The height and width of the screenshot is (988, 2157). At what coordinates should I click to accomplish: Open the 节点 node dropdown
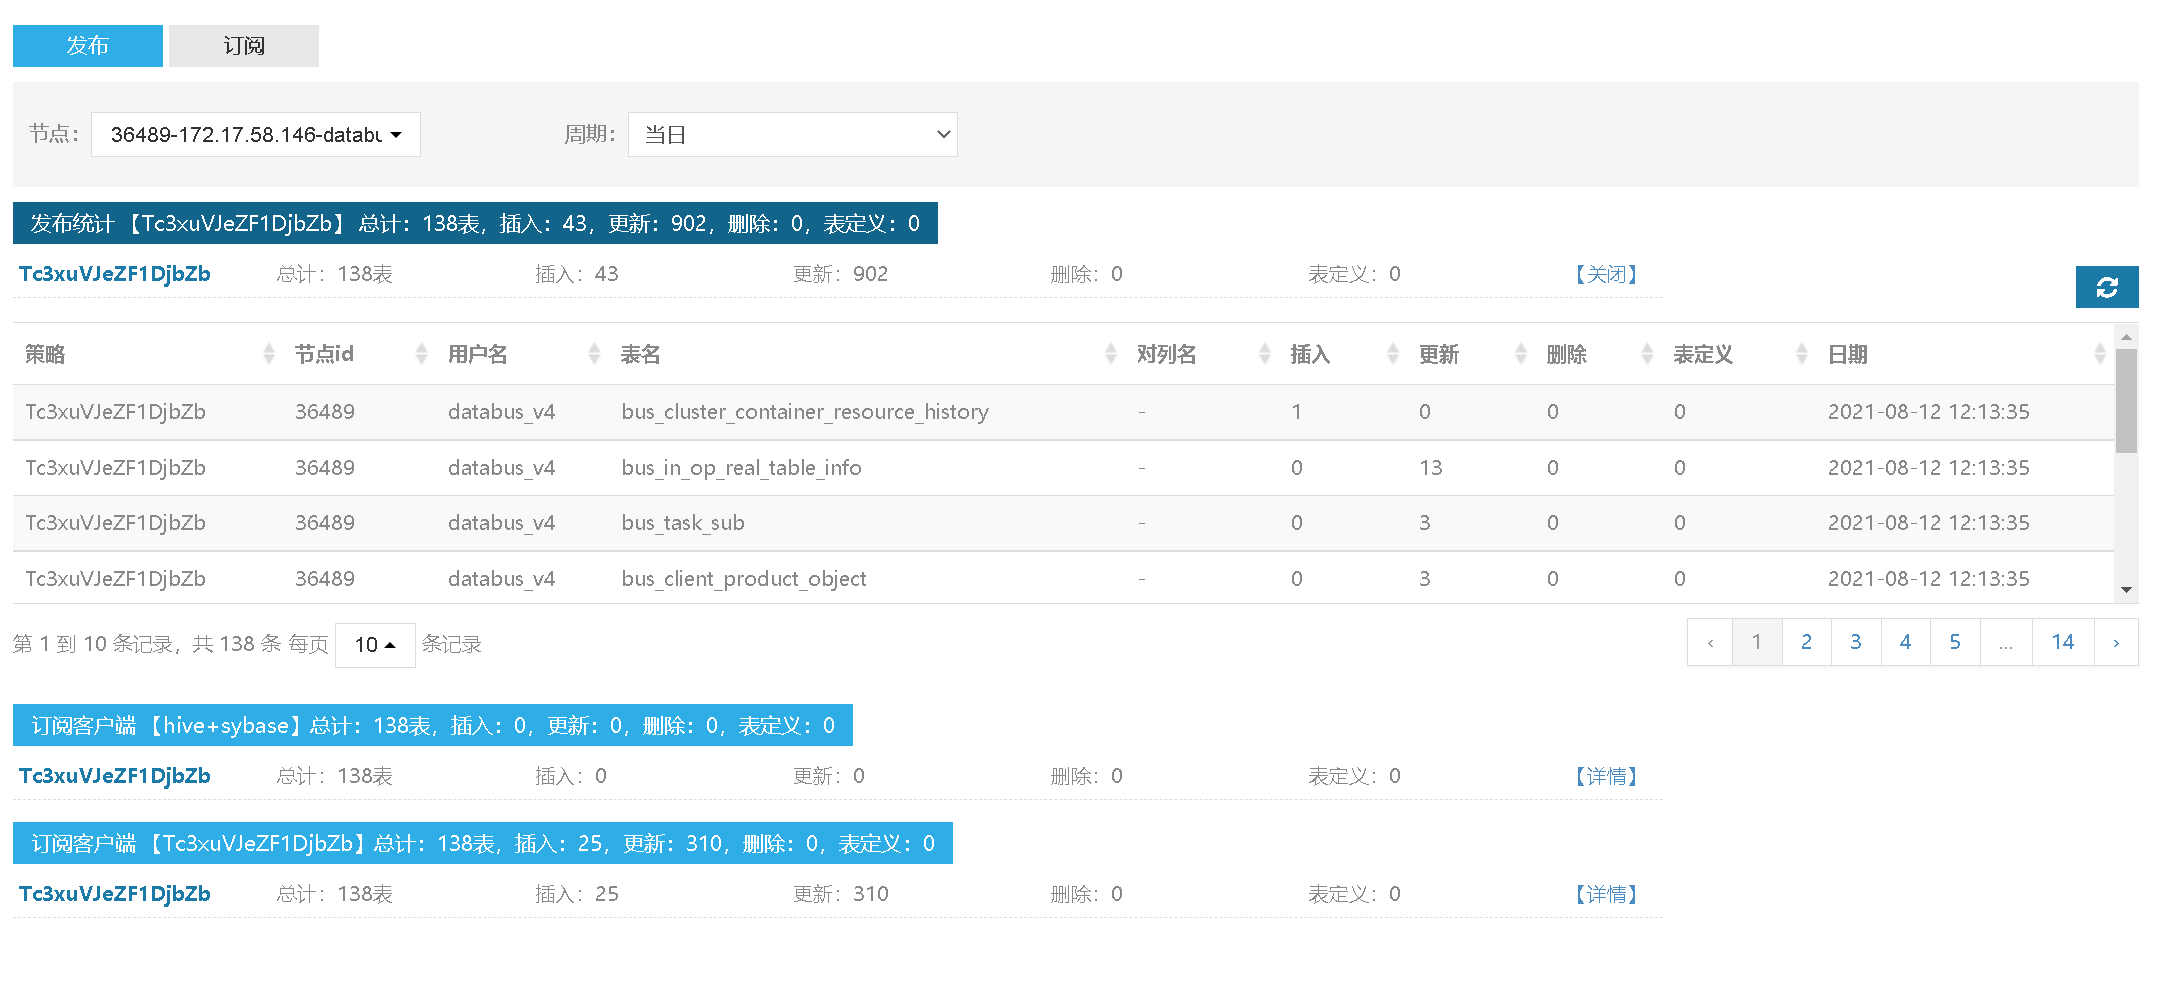(256, 135)
